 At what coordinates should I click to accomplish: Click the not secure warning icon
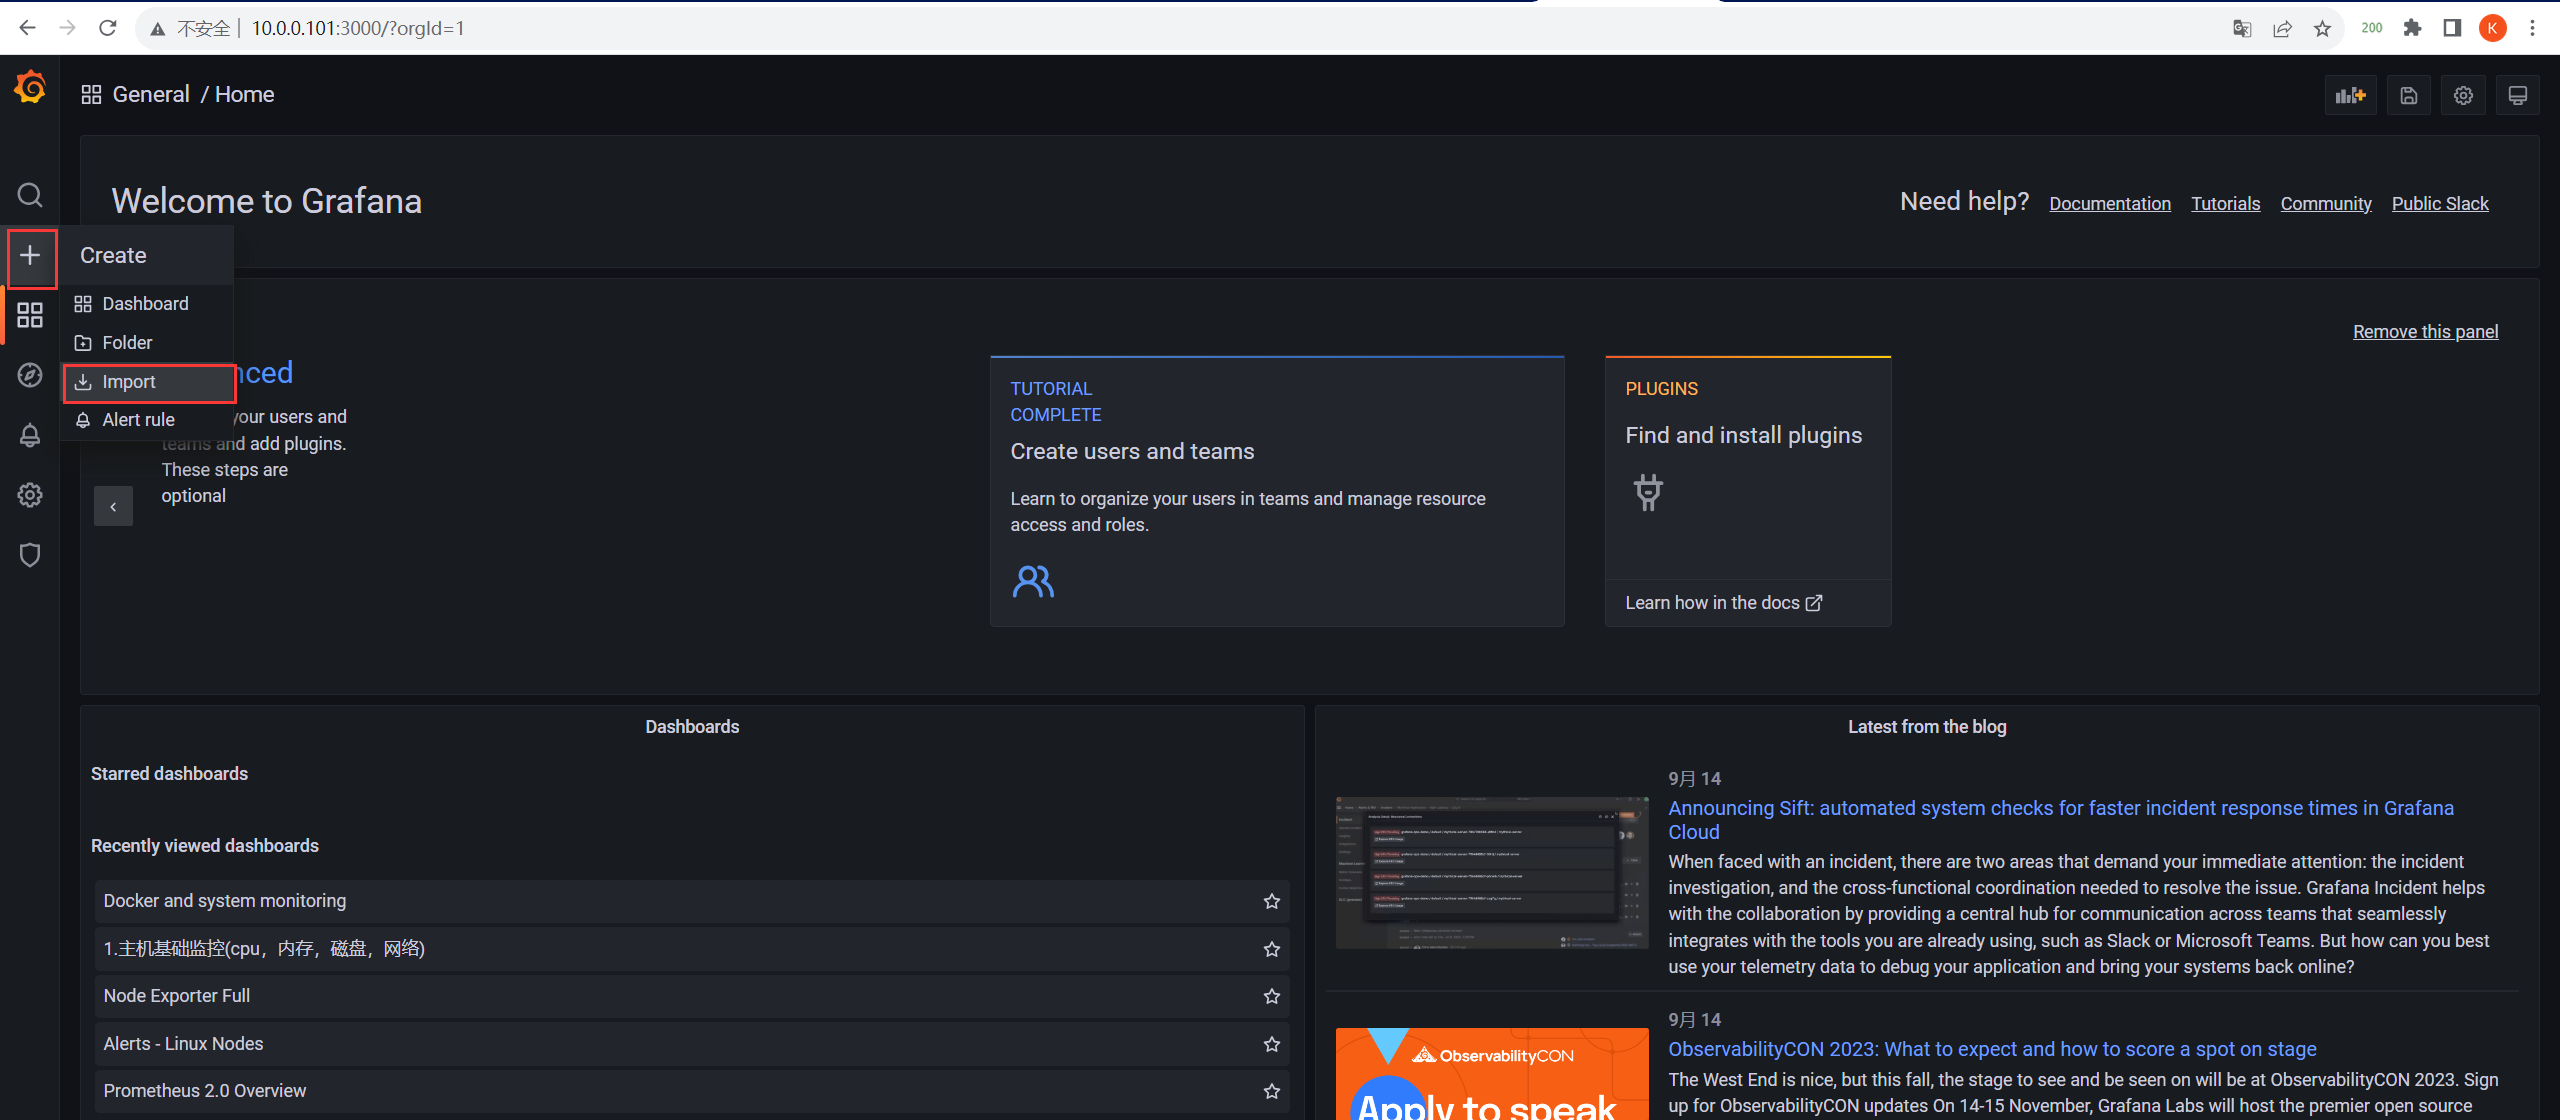(157, 29)
